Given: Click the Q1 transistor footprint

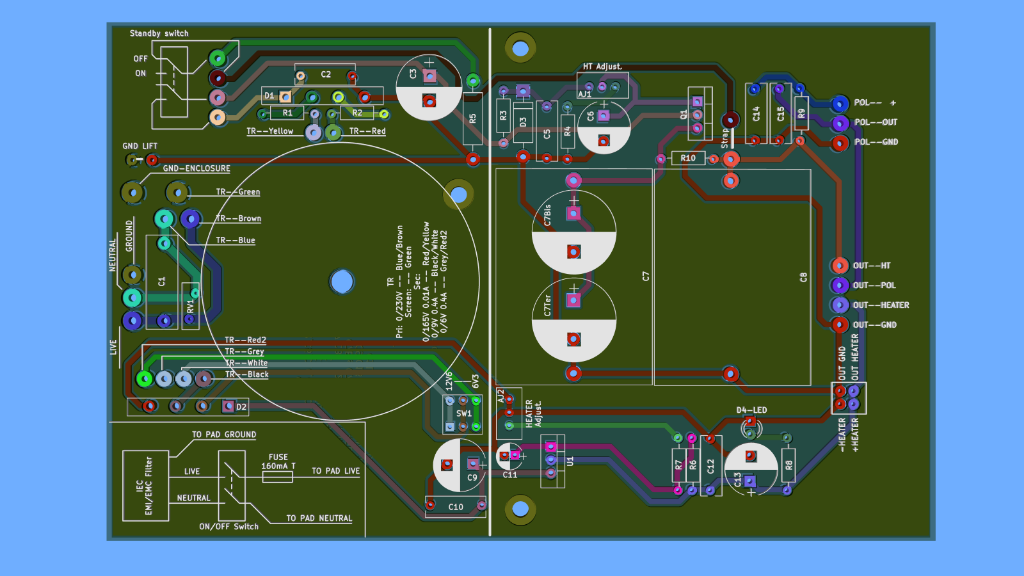Looking at the screenshot, I should pyautogui.click(x=699, y=116).
